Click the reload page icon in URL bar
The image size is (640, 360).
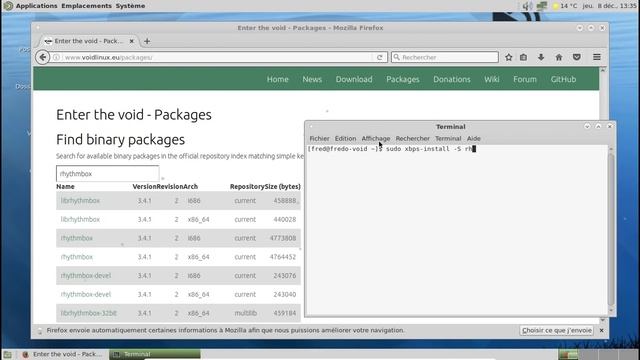[380, 57]
